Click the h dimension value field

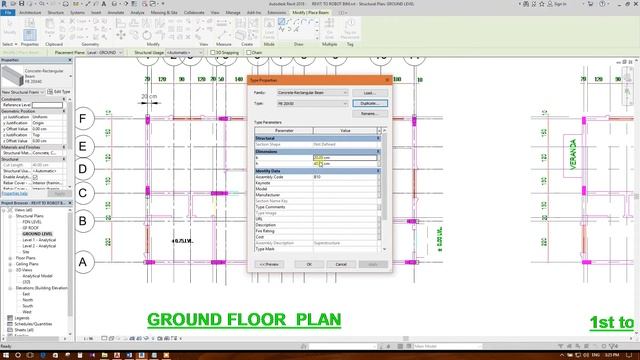click(x=345, y=164)
